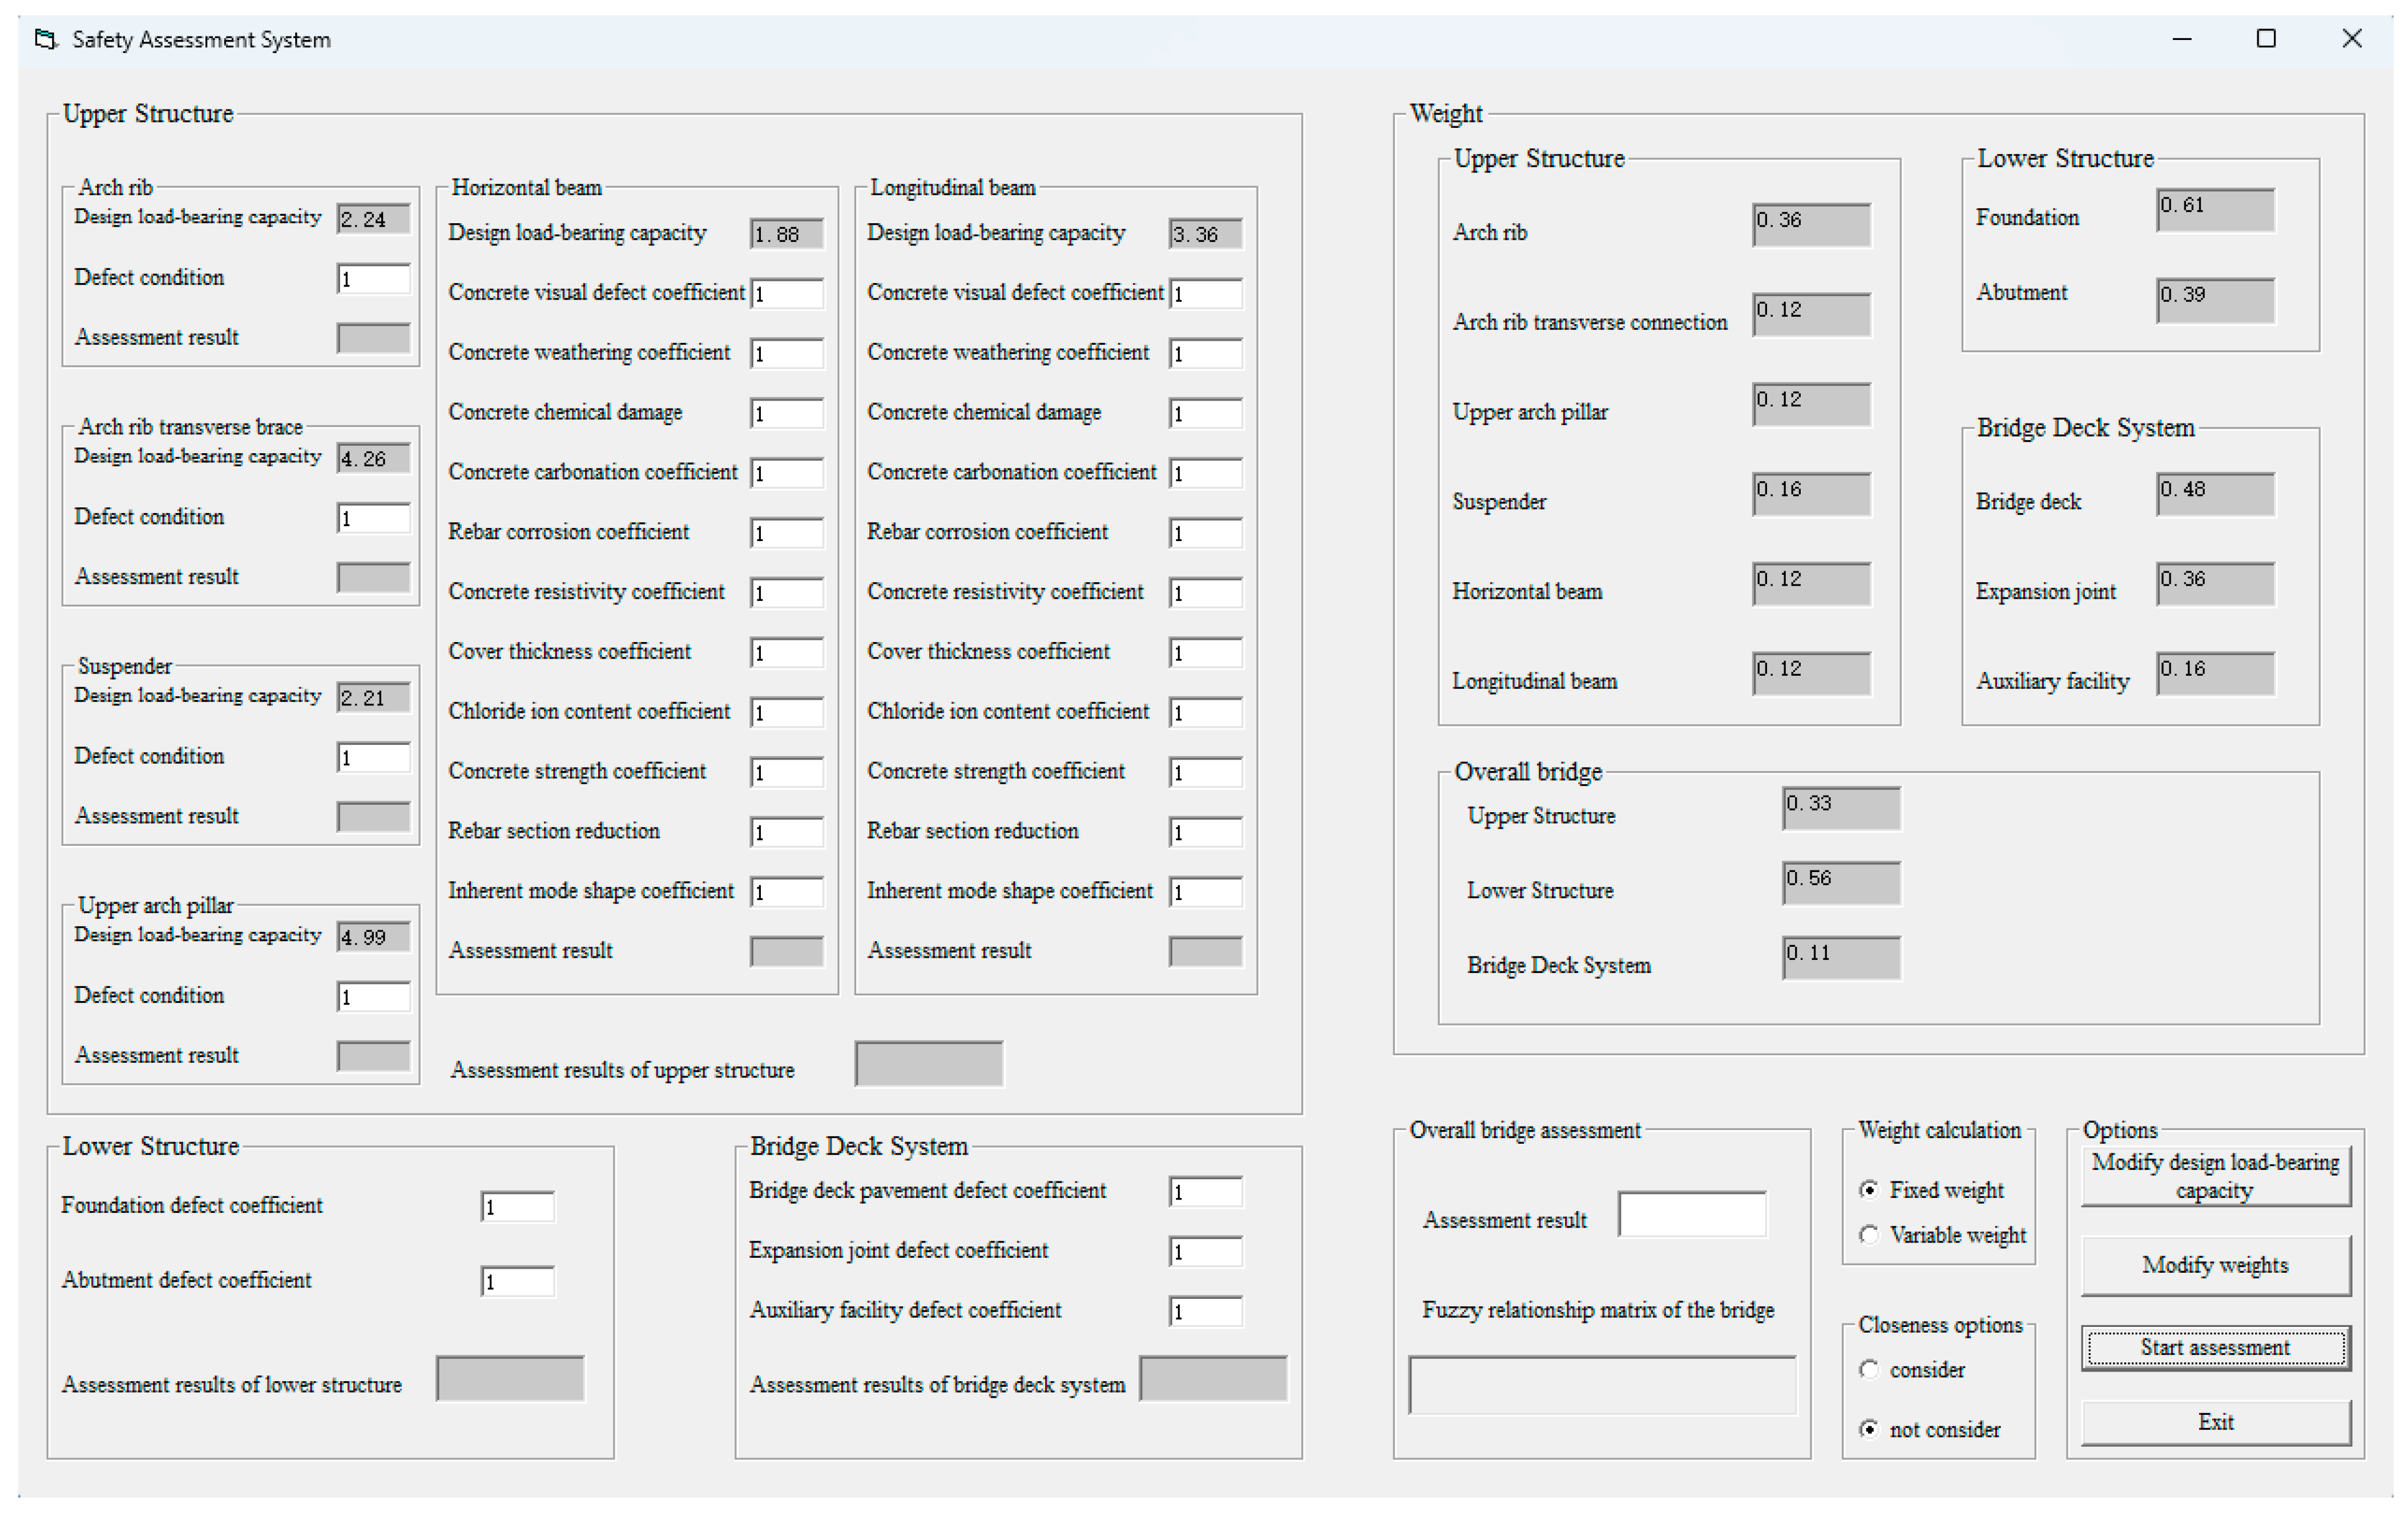The image size is (2408, 1513).
Task: Click Arch rib Defect condition input field
Action: click(373, 278)
